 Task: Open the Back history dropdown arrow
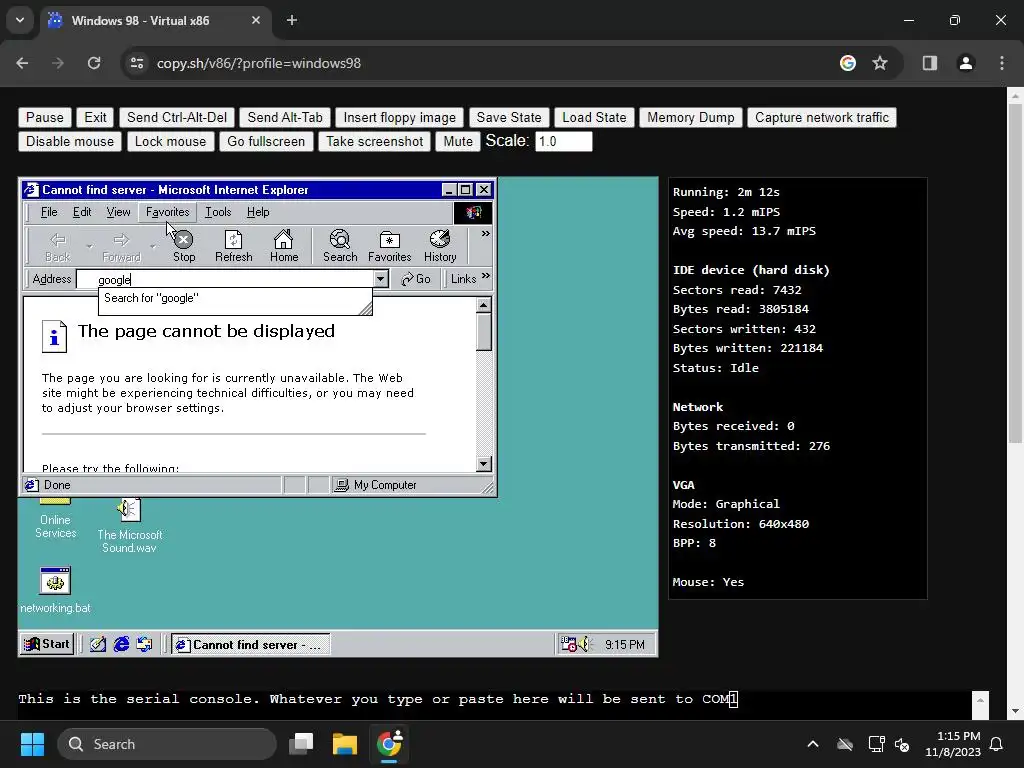click(89, 247)
